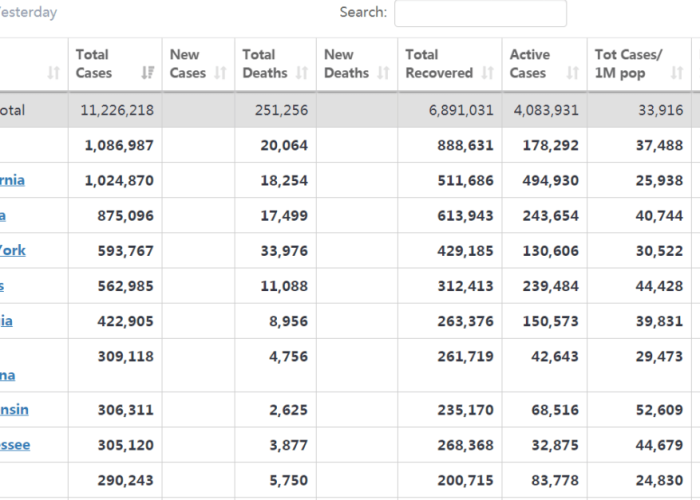Image resolution: width=700 pixels, height=500 pixels.
Task: Sort by first column state-name arrow
Action: [x=54, y=73]
